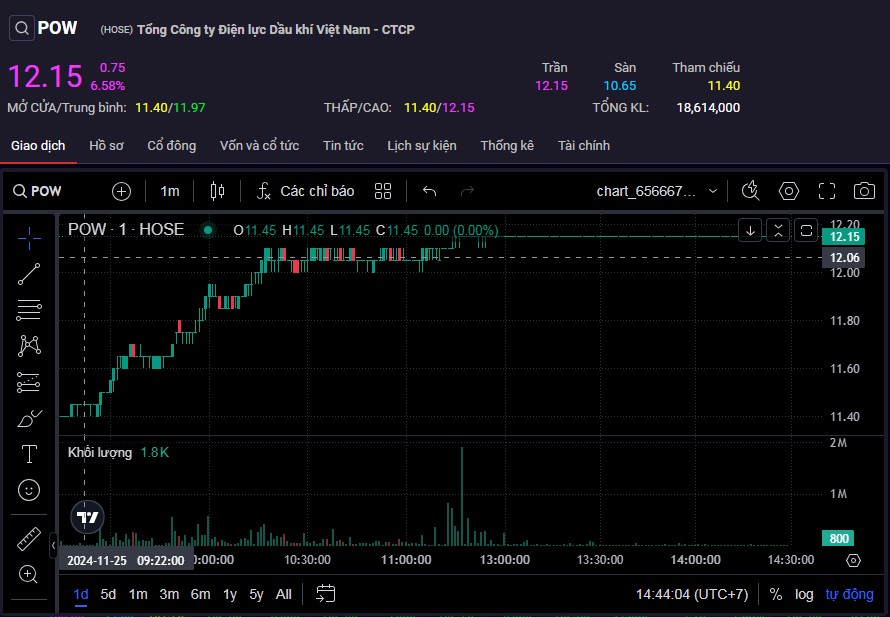The height and width of the screenshot is (617, 890).
Task: Select the crosshair cursor tool
Action: 30,236
